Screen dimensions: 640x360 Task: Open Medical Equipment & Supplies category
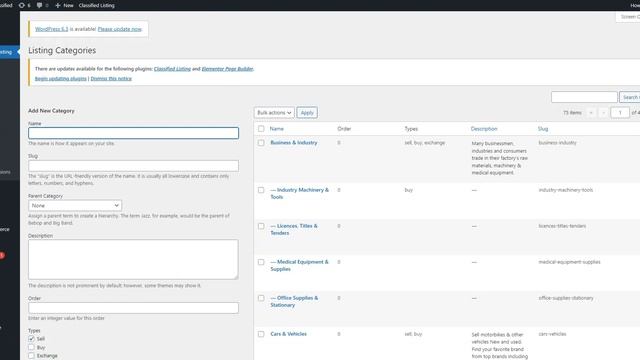coord(300,265)
